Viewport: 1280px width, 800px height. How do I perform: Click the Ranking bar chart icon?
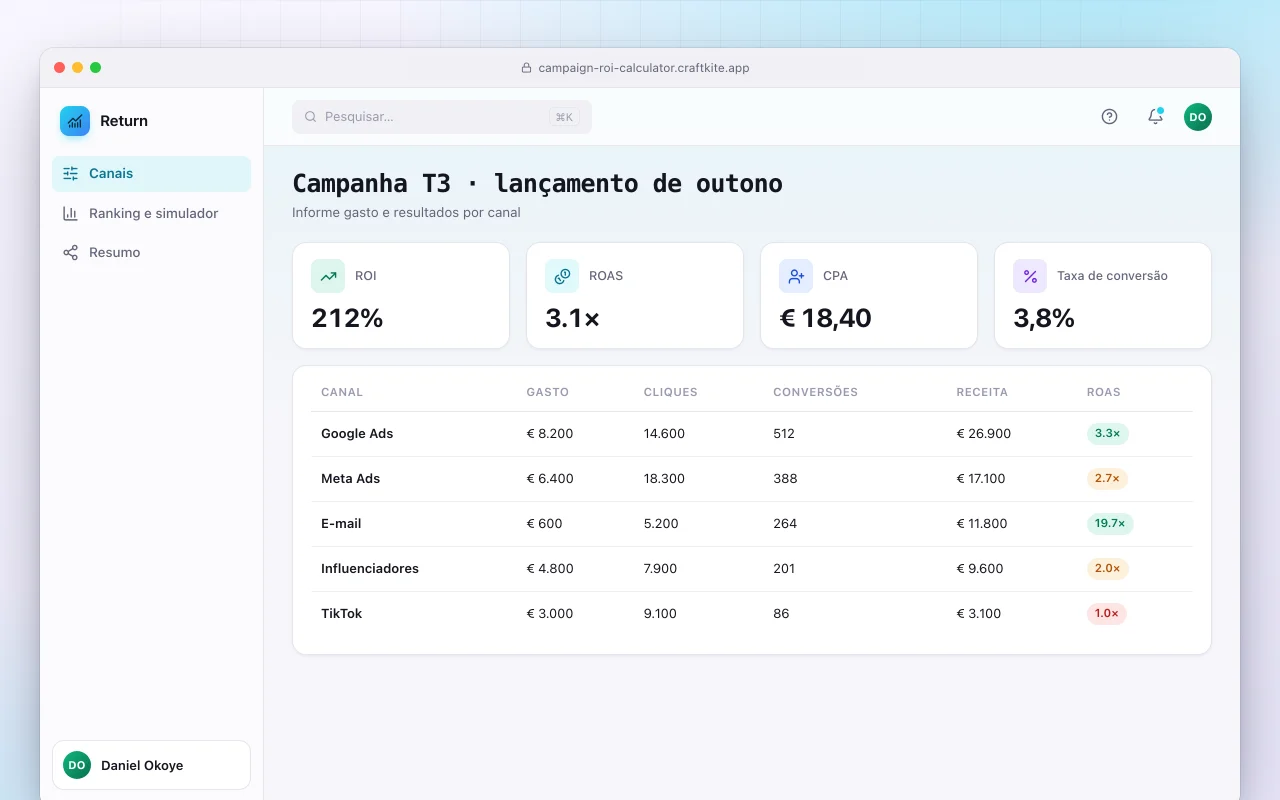coord(70,213)
